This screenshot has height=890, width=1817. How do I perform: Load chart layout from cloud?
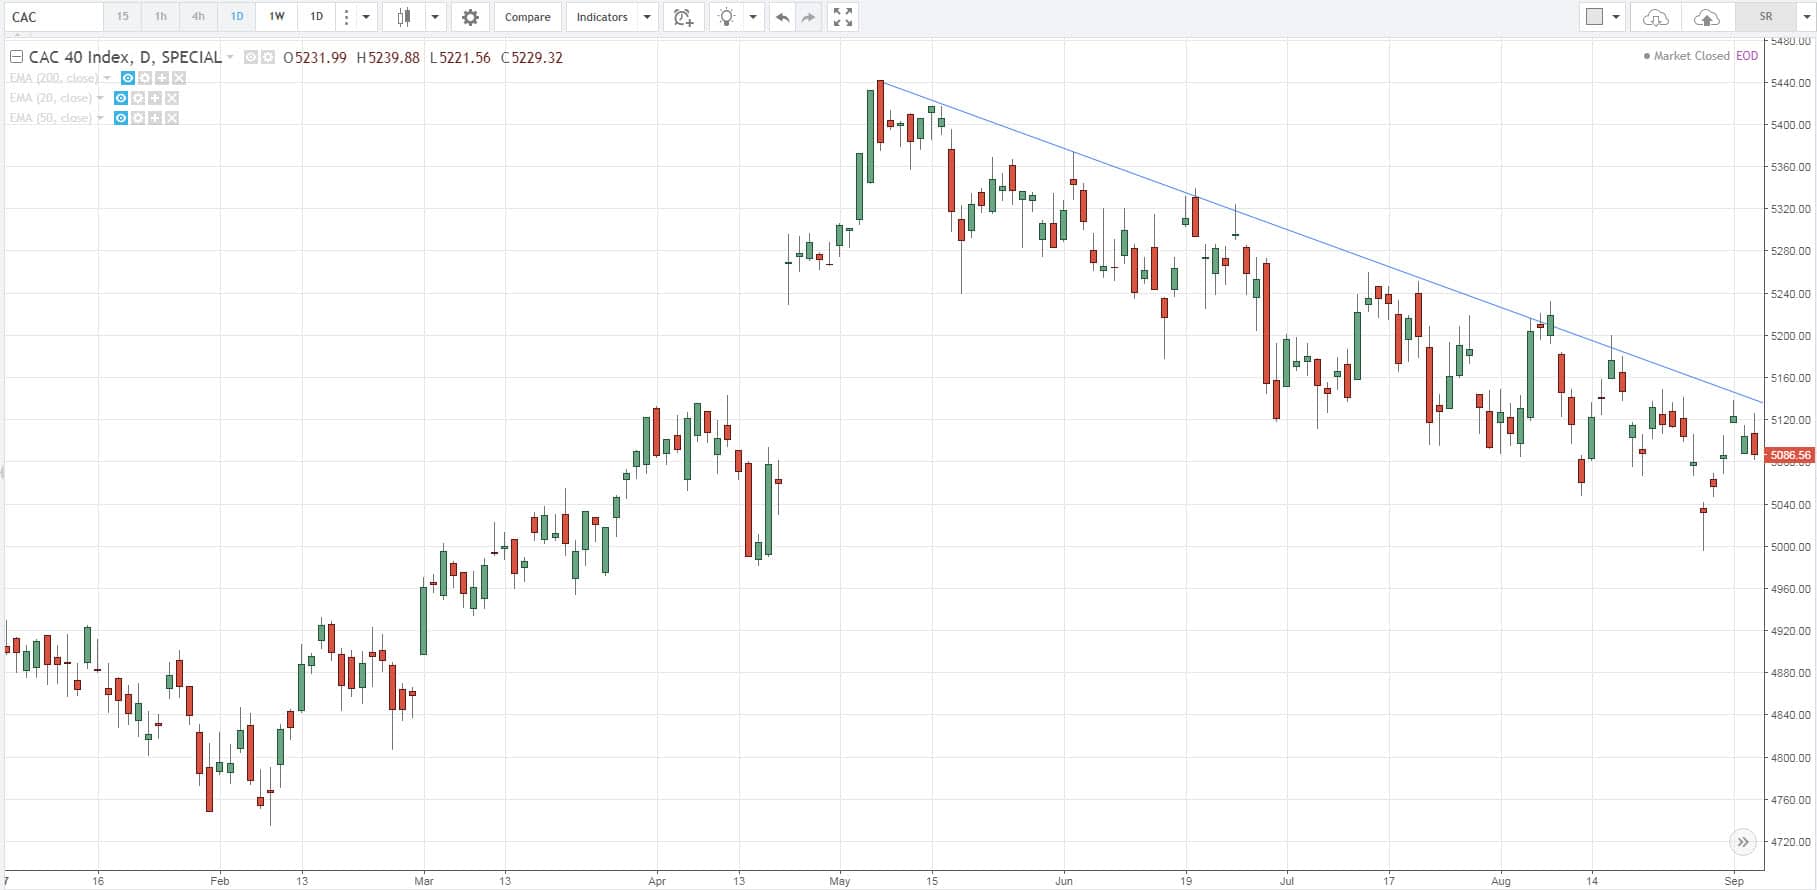pyautogui.click(x=1656, y=17)
